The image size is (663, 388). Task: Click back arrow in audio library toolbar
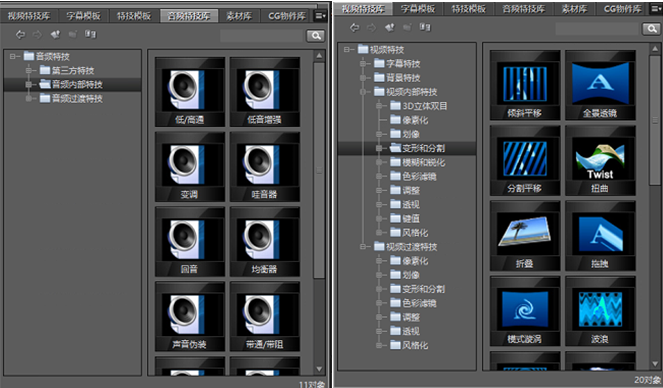tap(20, 35)
